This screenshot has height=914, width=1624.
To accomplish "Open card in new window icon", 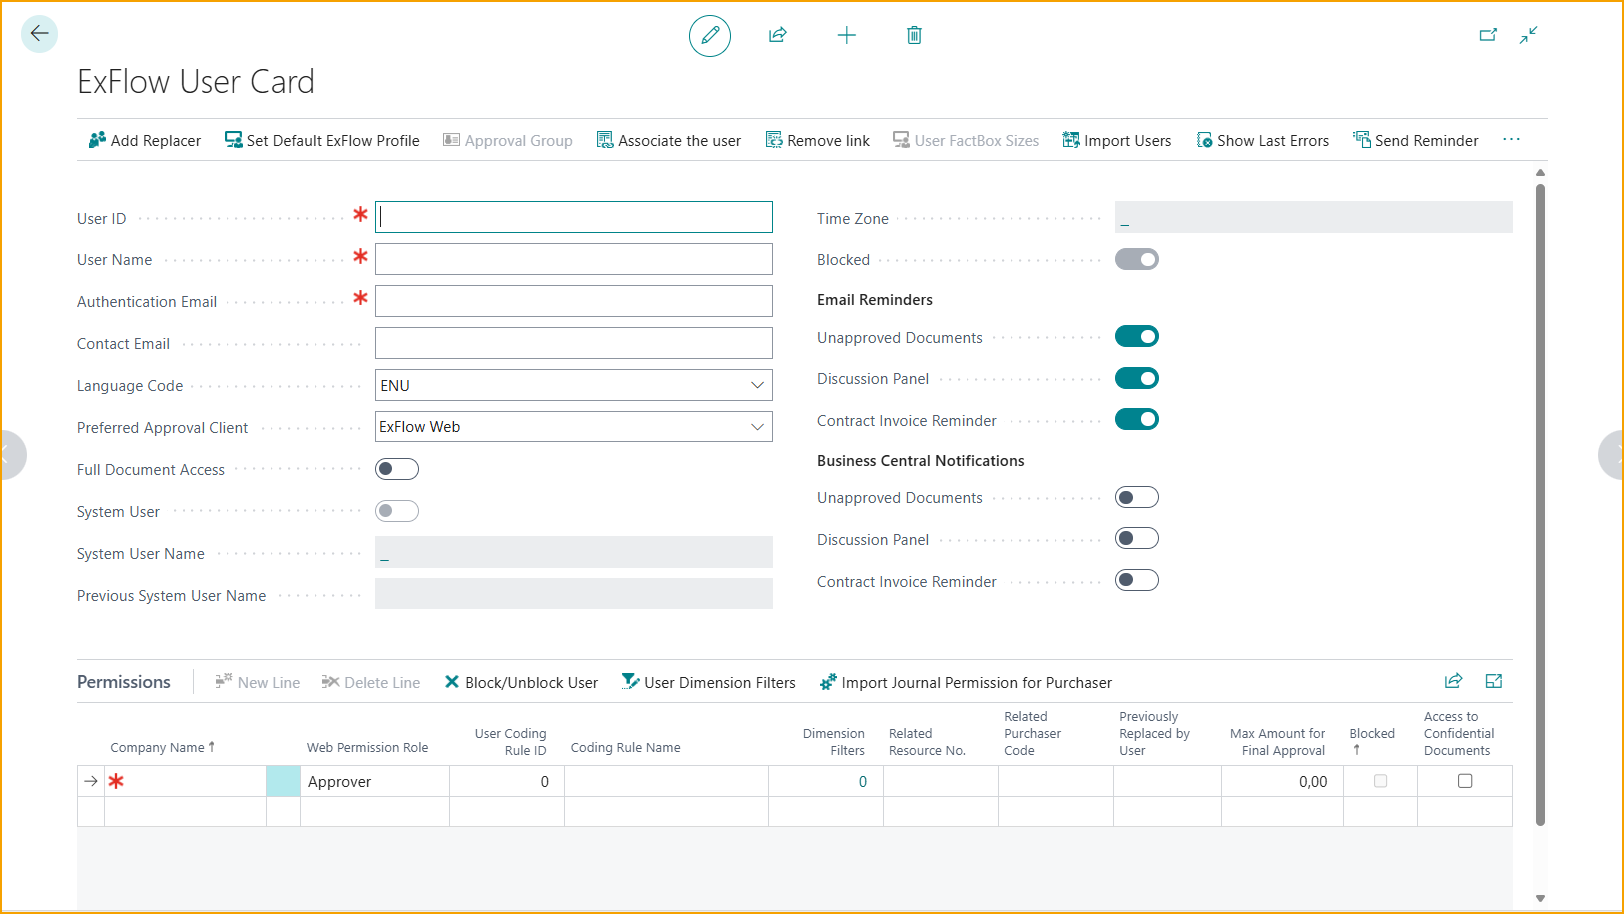I will click(1488, 35).
